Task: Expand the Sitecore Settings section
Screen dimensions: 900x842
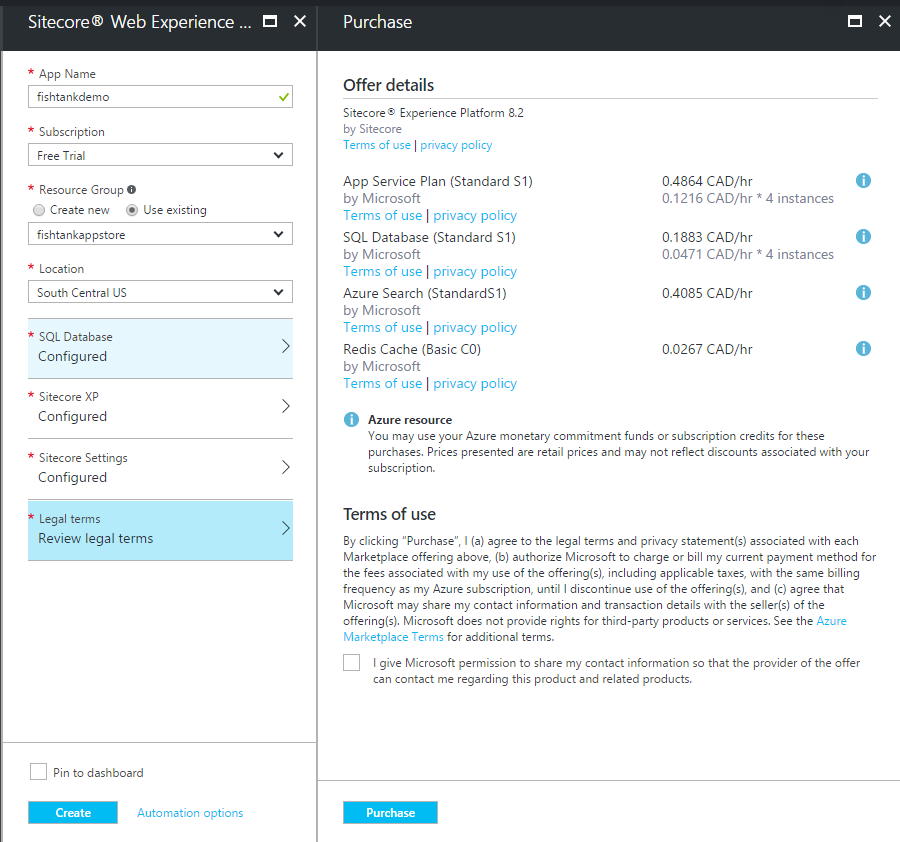Action: (x=160, y=469)
